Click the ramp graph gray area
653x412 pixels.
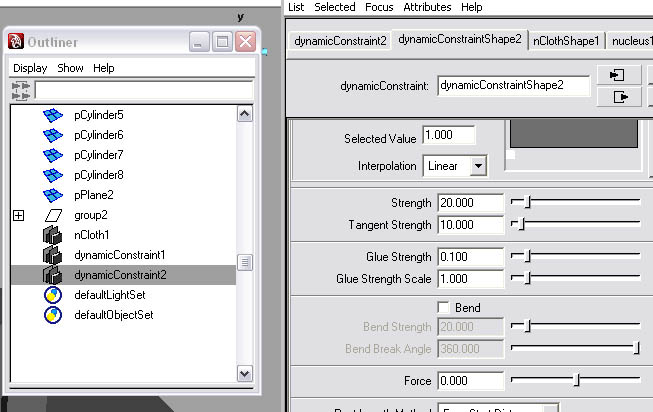[x=574, y=133]
